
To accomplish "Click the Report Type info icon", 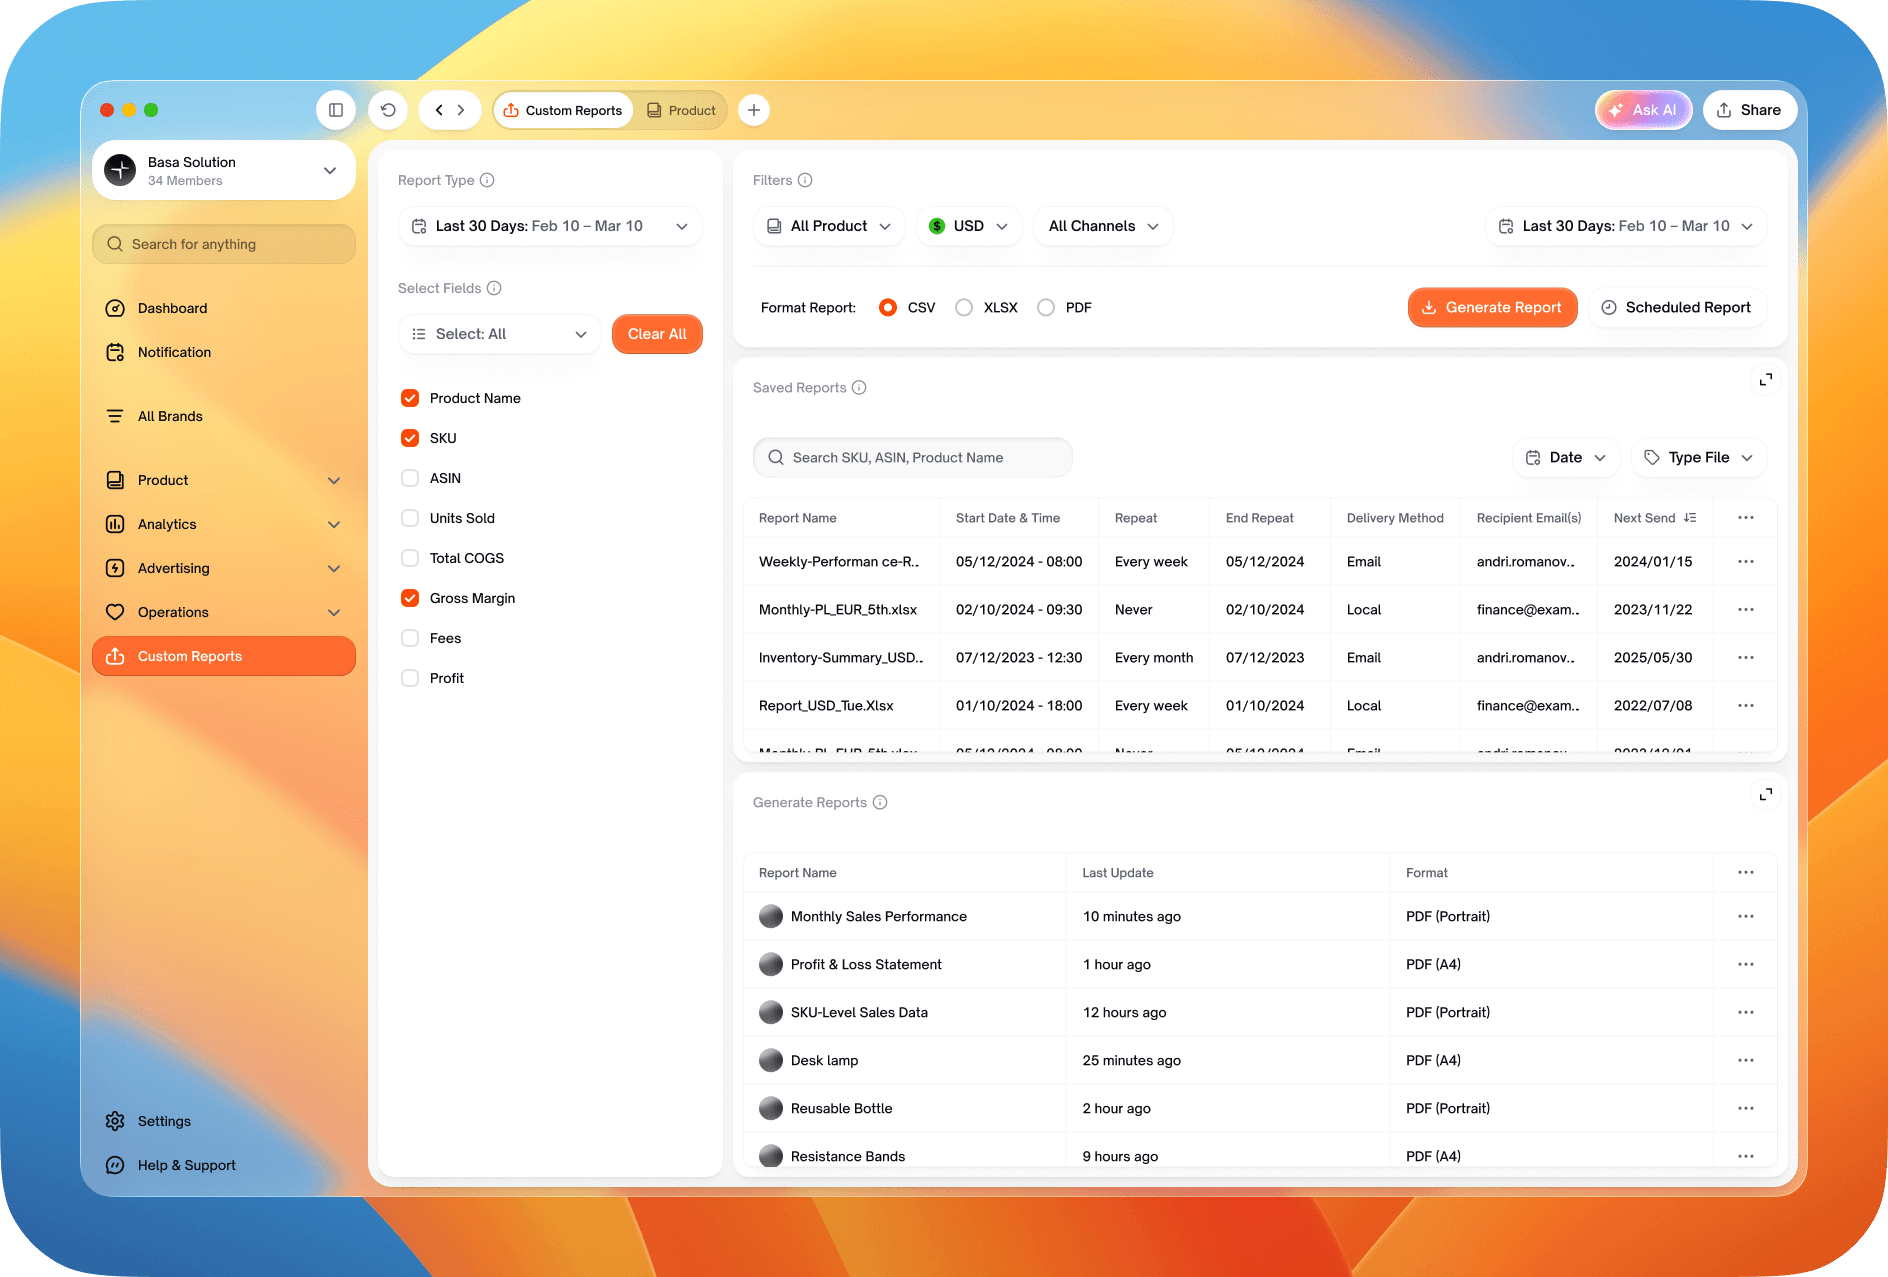I will tap(487, 180).
